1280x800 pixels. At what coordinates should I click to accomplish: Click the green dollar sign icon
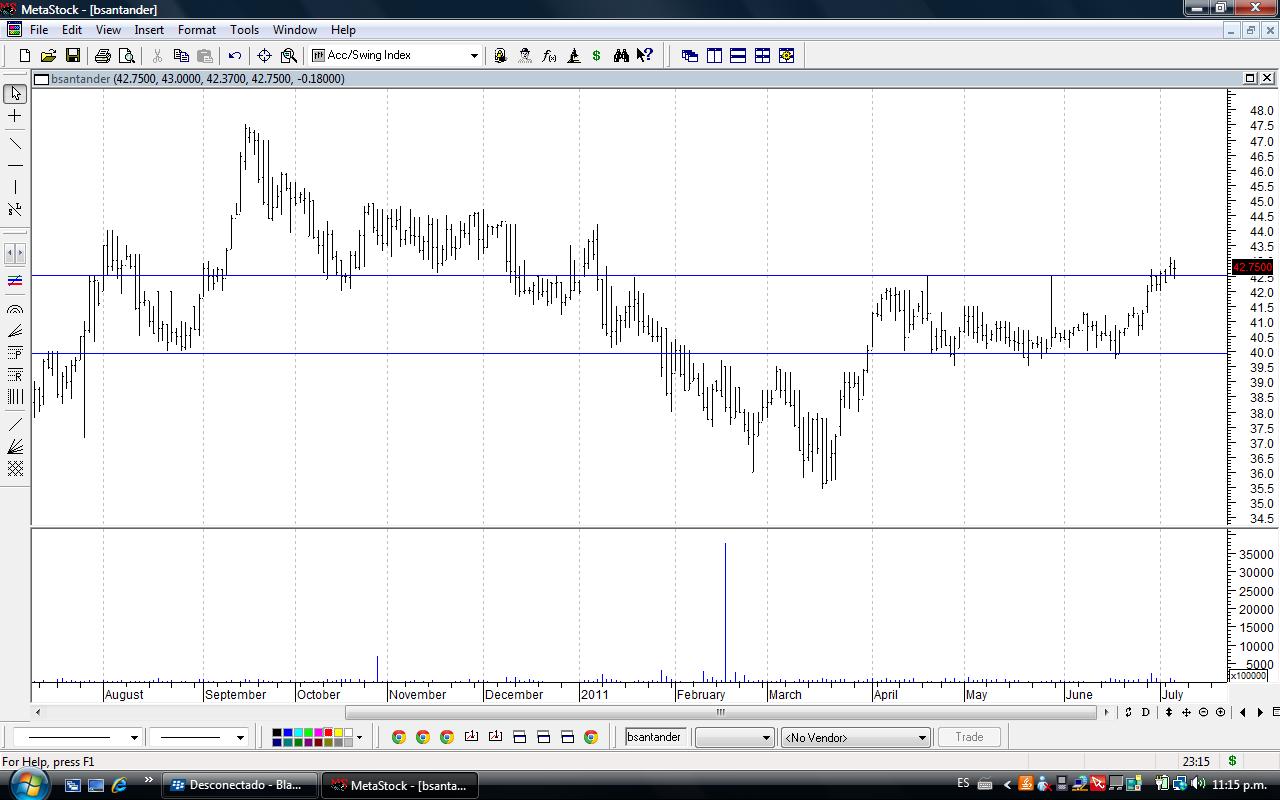tap(597, 56)
